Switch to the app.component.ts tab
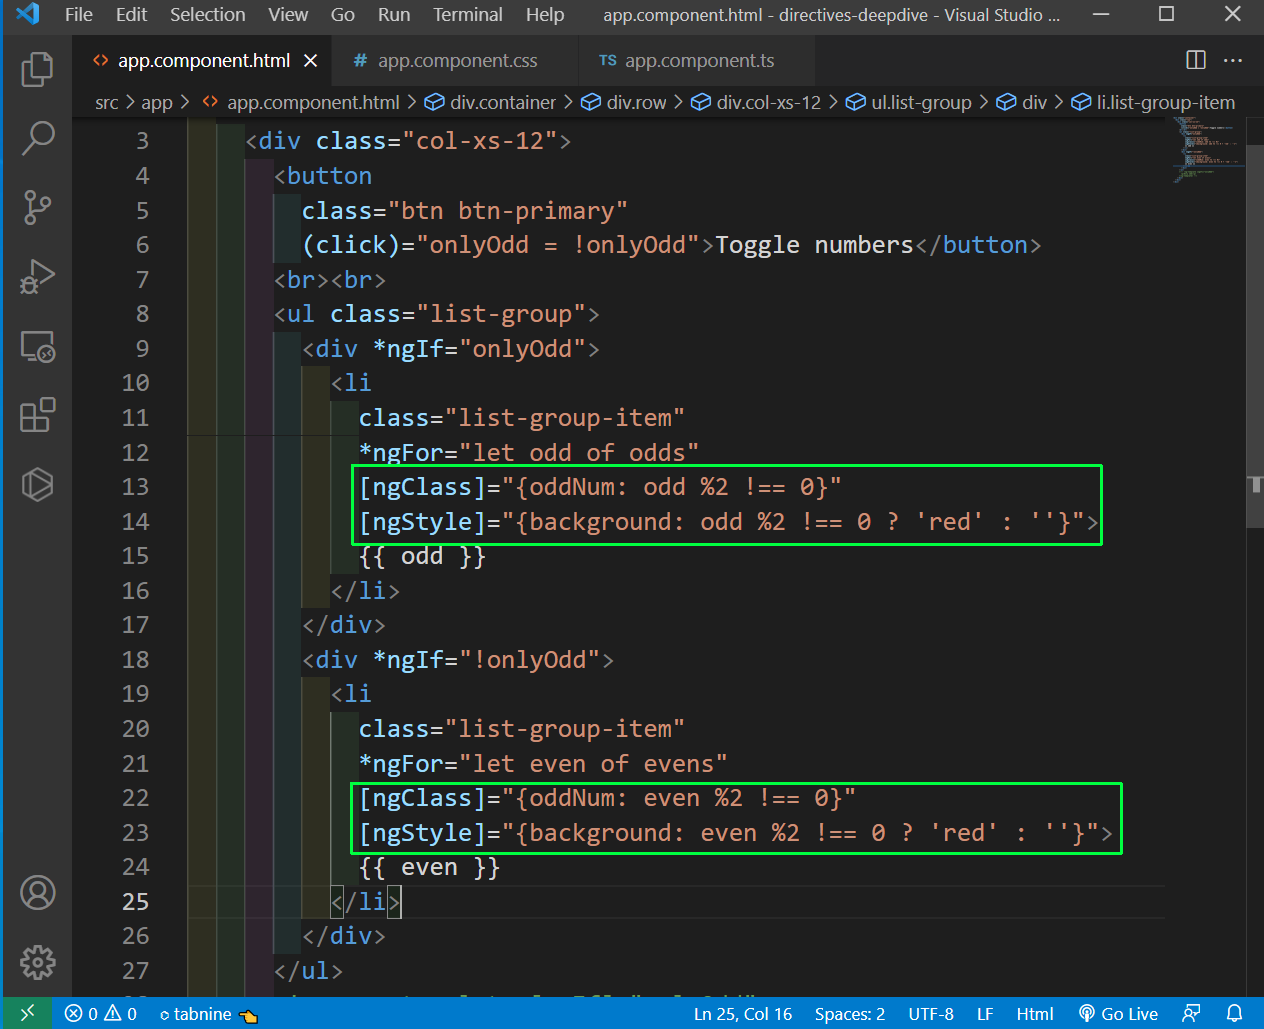 (697, 61)
